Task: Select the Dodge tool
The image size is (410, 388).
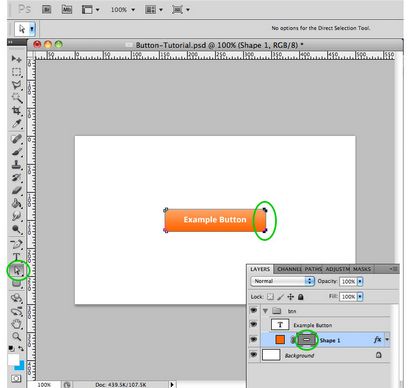Action: [x=16, y=229]
